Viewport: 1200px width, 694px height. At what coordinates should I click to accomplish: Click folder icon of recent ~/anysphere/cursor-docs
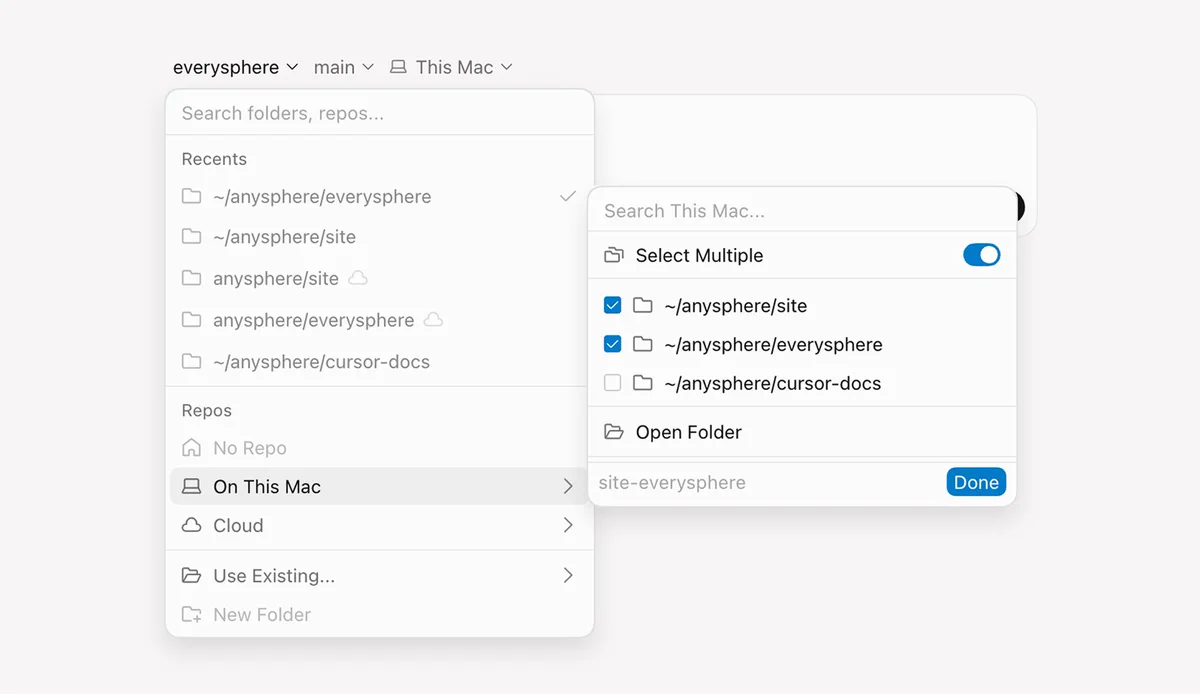[191, 362]
